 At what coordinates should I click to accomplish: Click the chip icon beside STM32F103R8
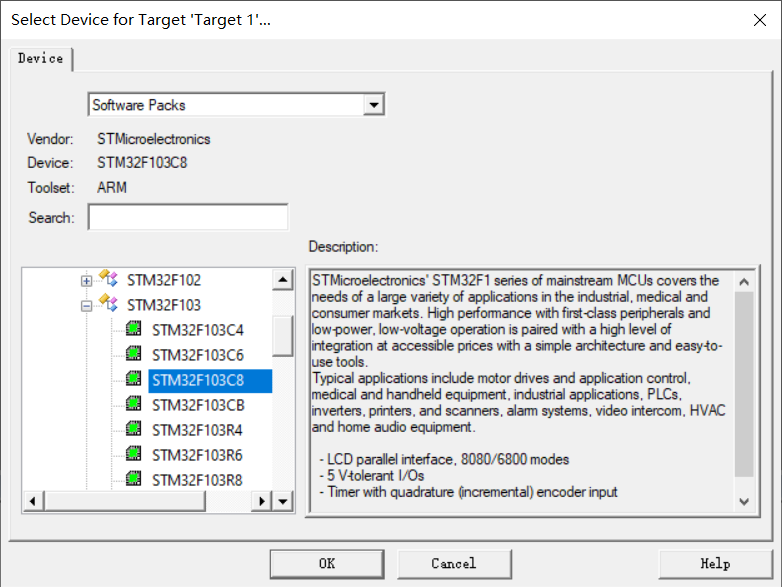pos(134,478)
